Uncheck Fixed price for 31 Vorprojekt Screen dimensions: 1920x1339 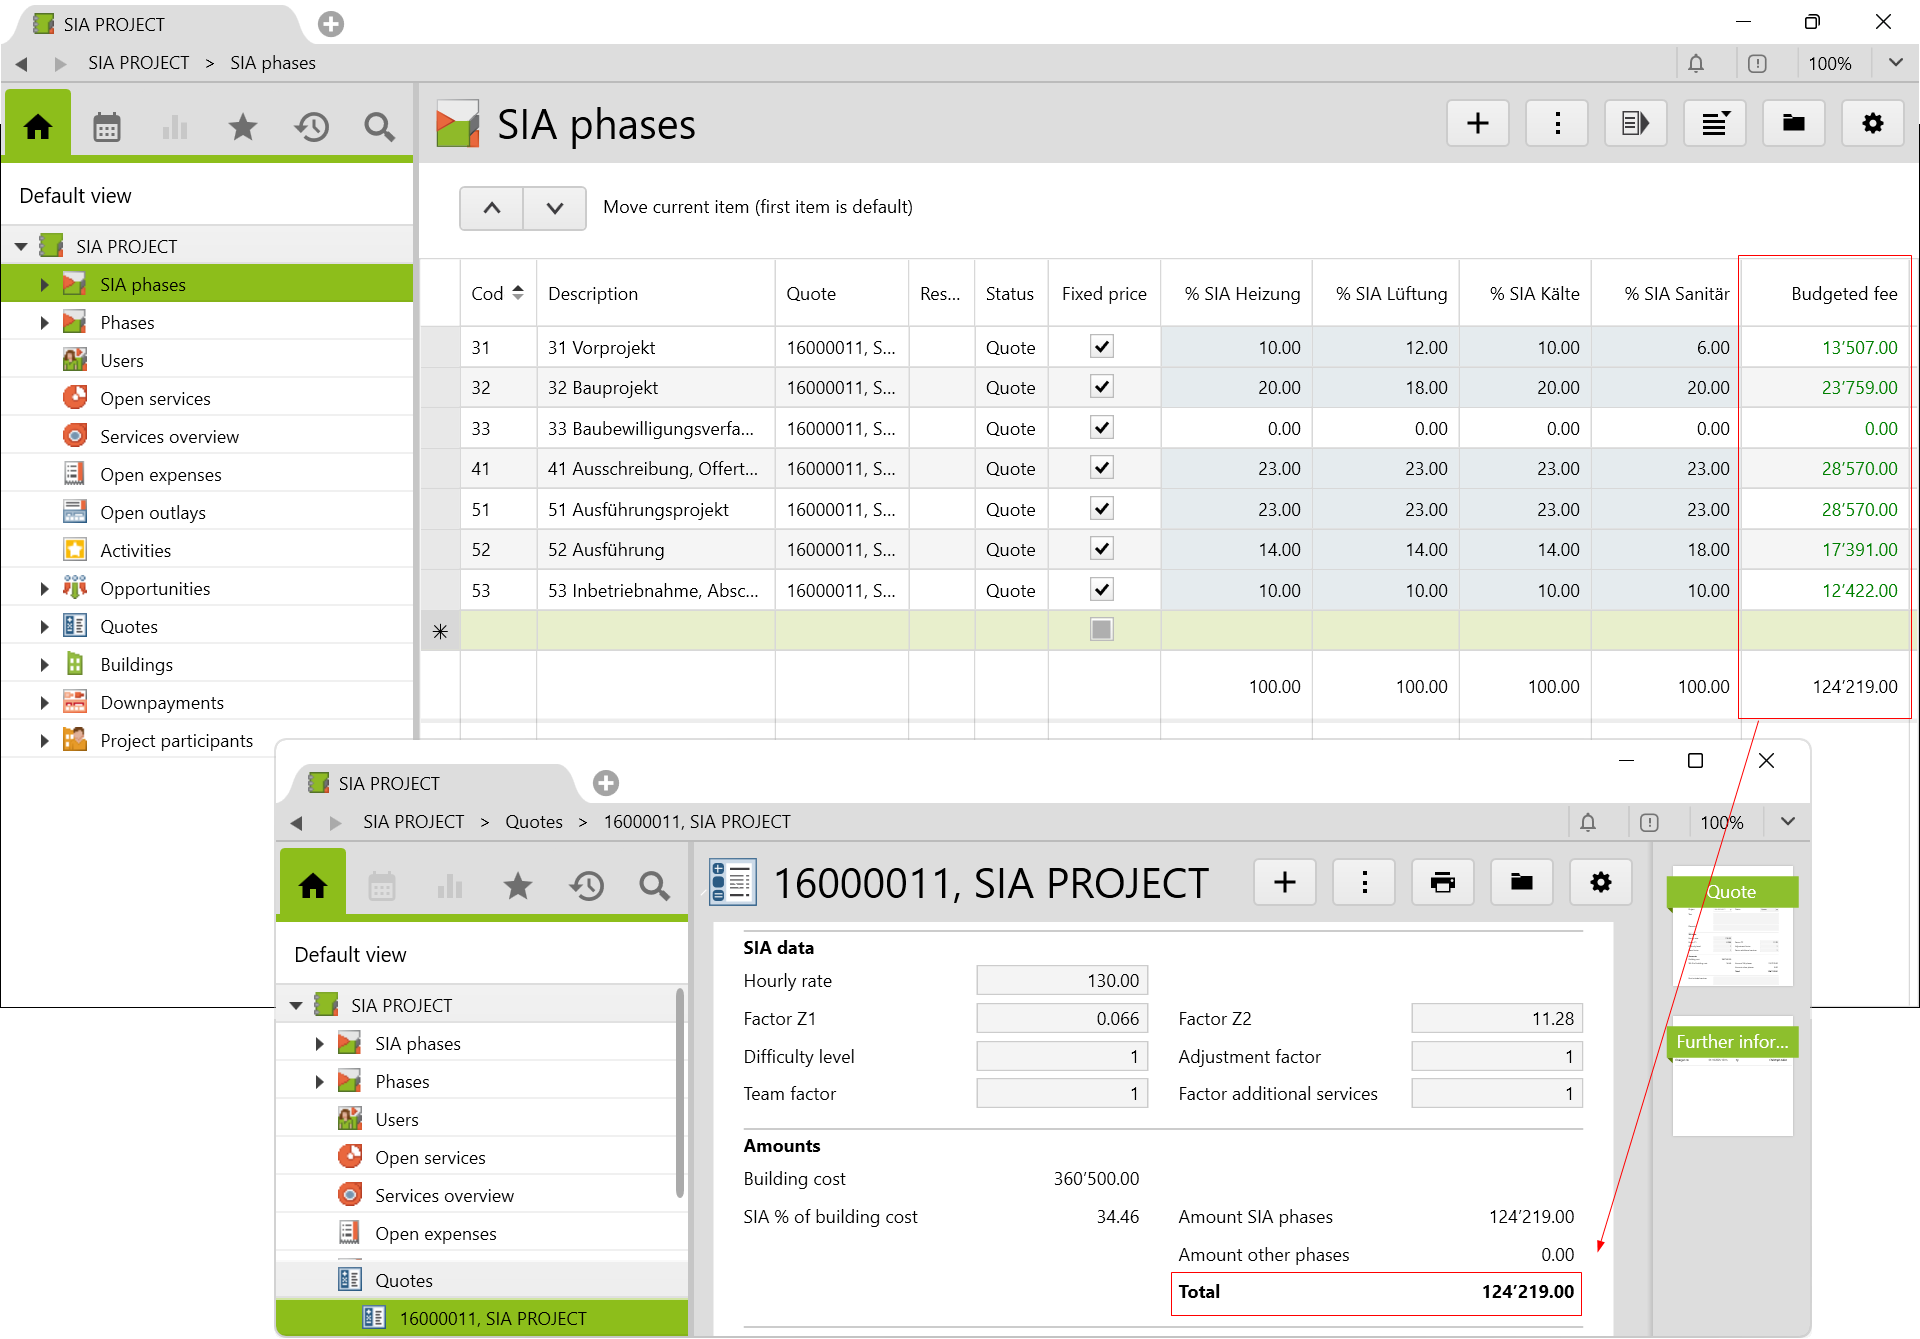(x=1102, y=347)
